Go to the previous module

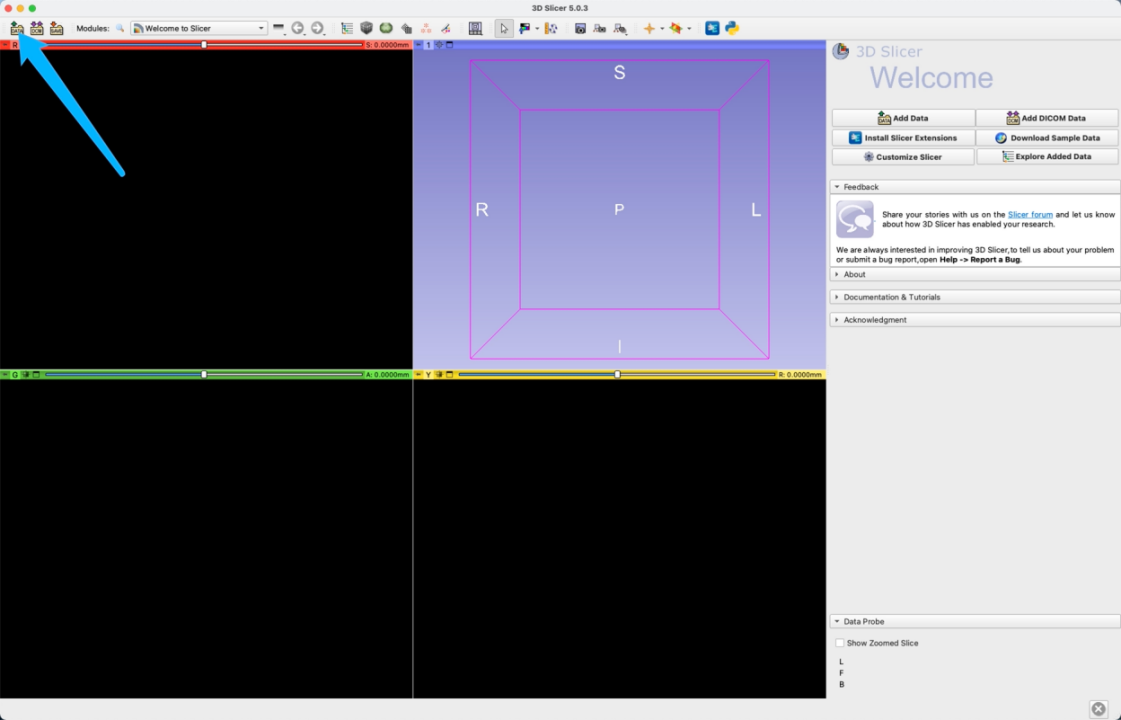[x=297, y=29]
